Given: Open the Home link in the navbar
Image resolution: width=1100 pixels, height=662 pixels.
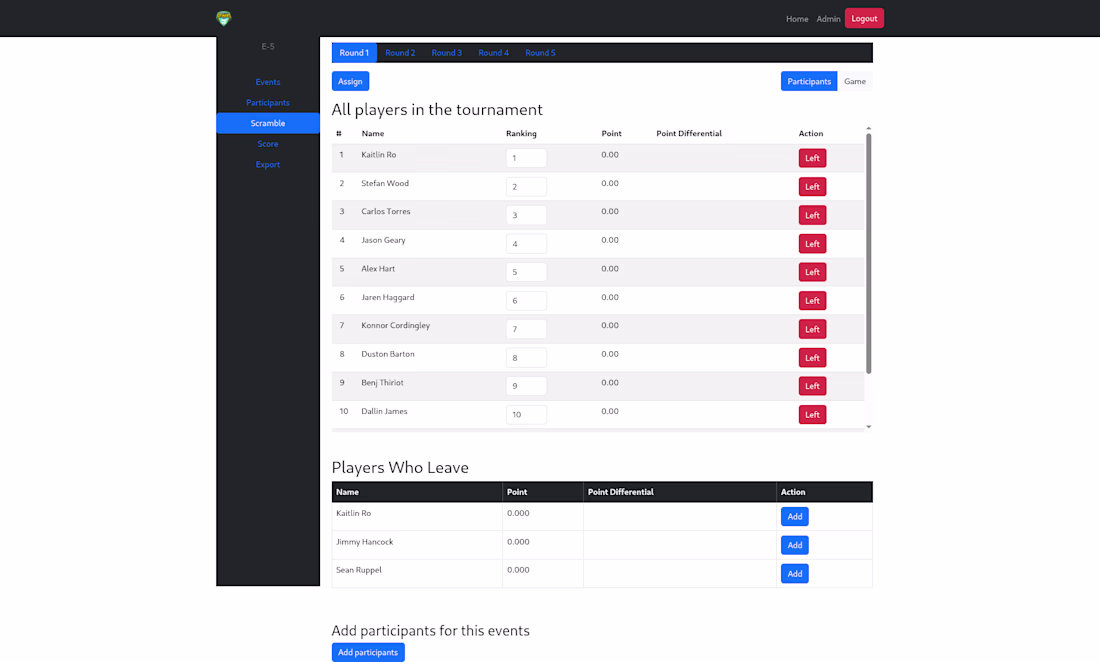Looking at the screenshot, I should (x=797, y=19).
